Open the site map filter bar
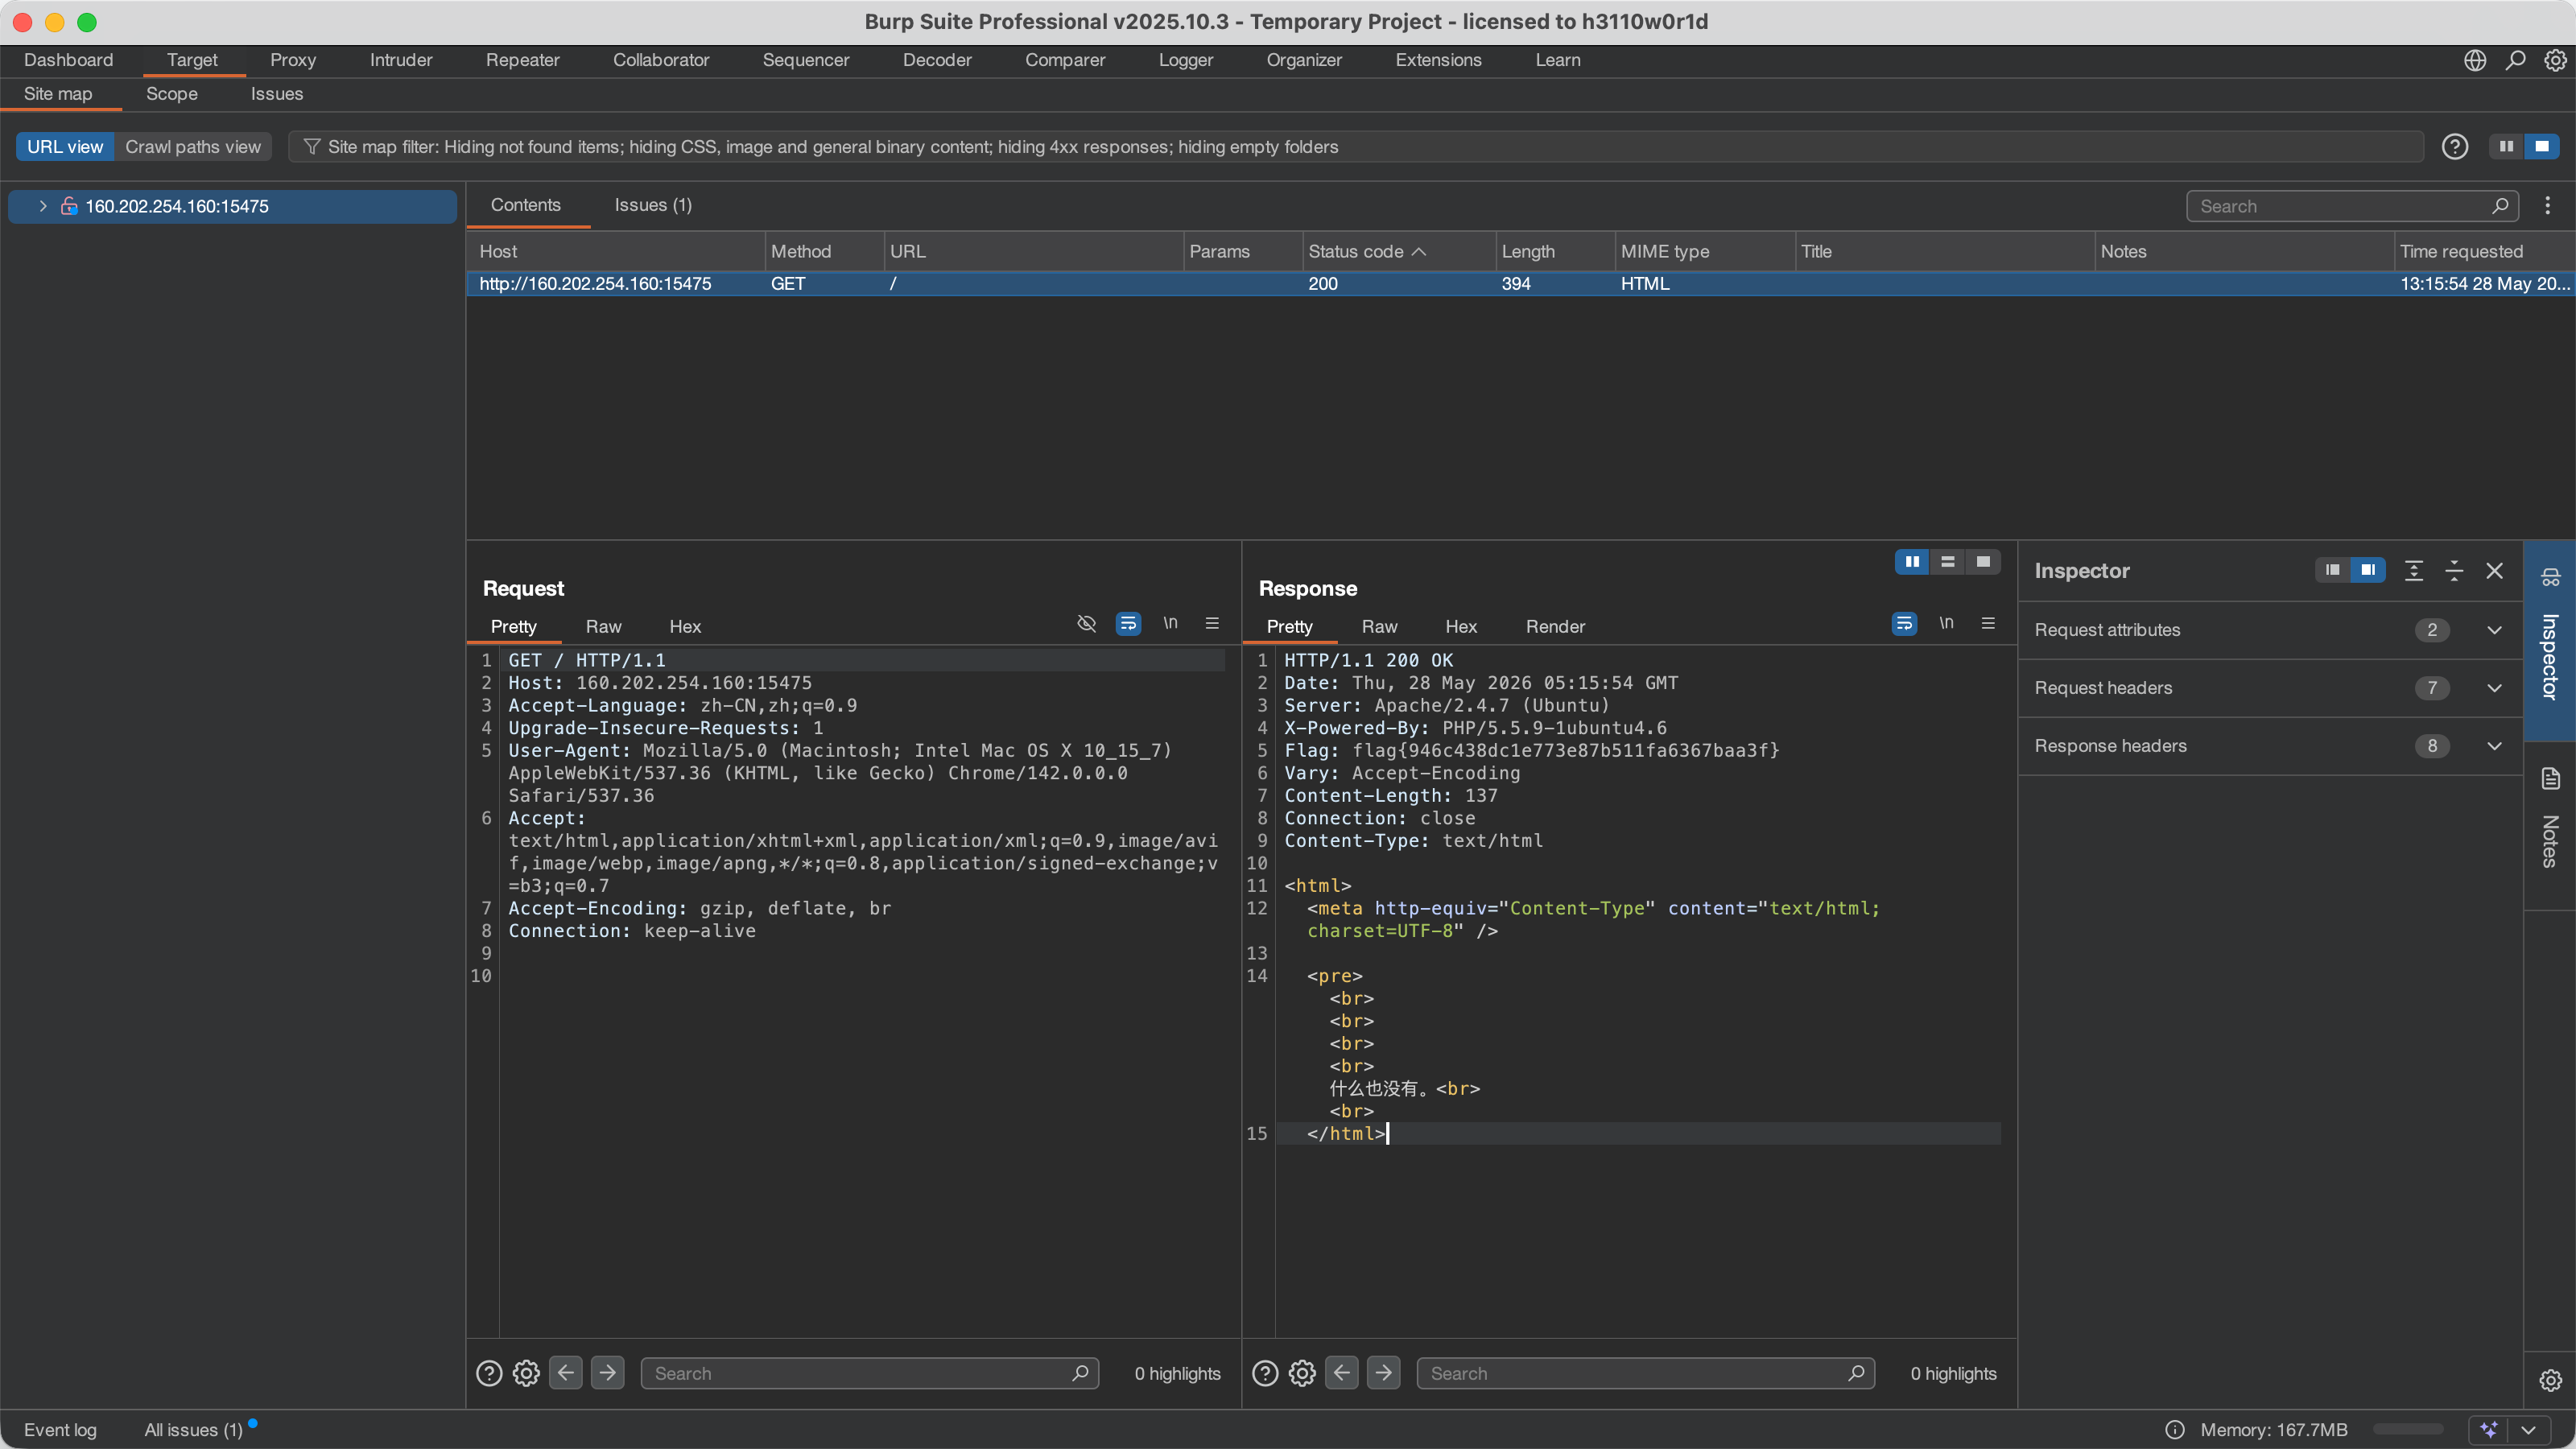The image size is (2576, 1449). click(x=1356, y=147)
